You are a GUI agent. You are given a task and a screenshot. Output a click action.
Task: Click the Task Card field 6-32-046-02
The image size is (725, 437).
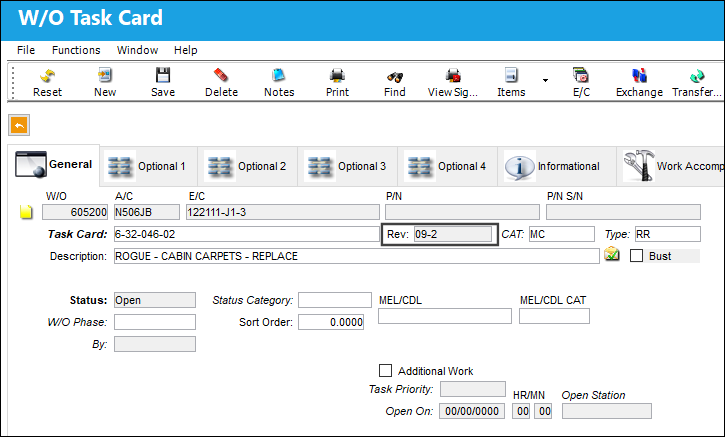point(246,234)
